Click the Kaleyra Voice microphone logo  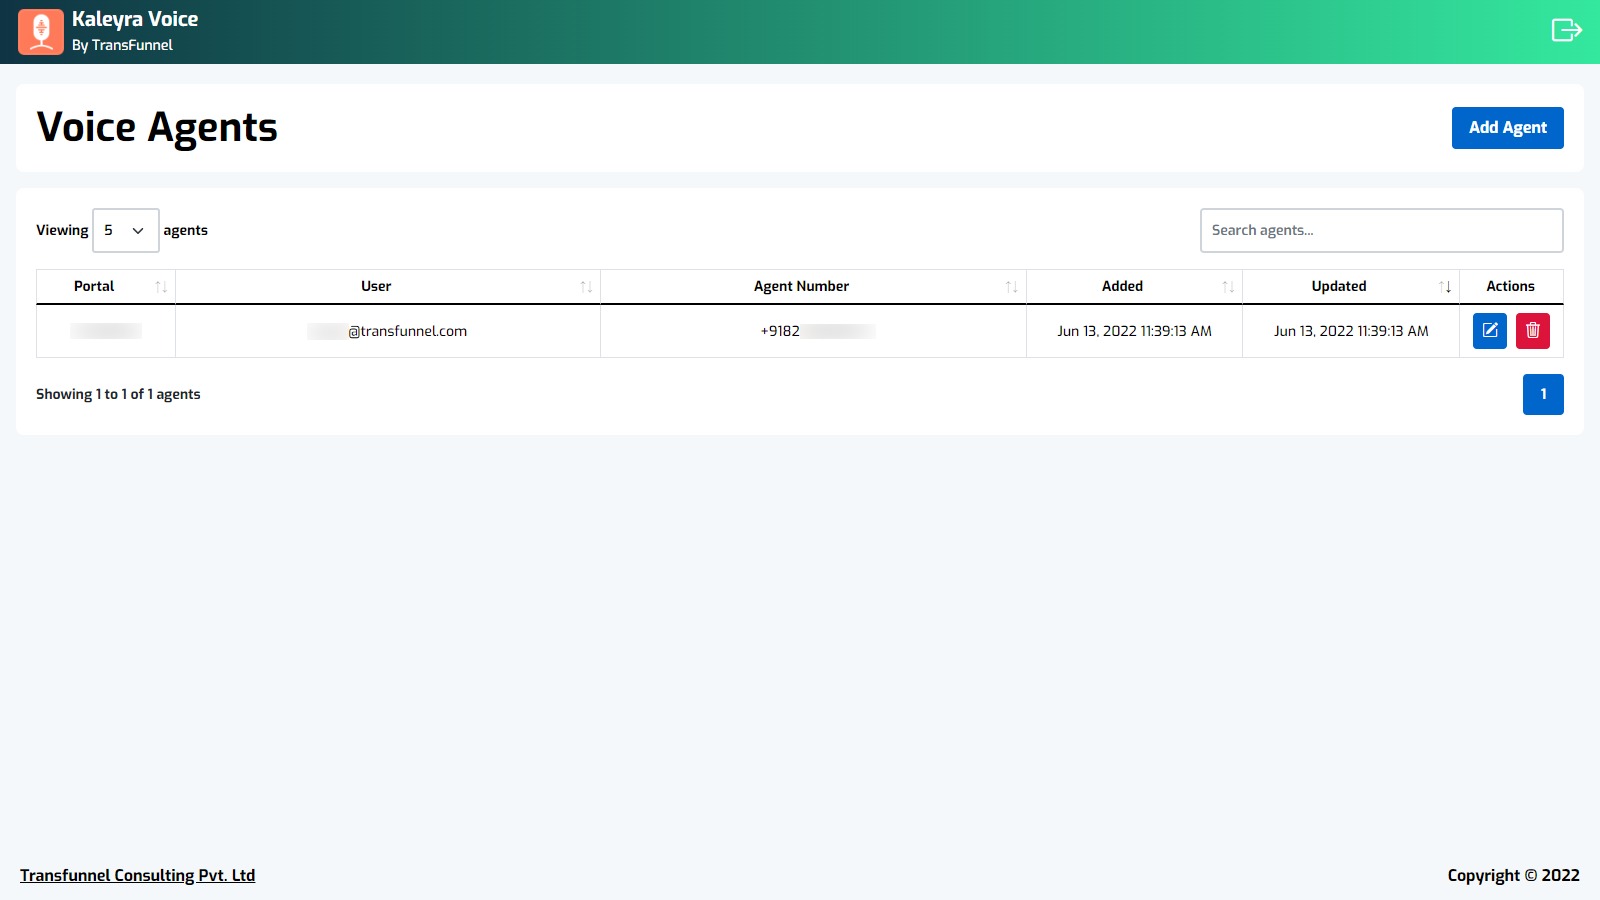[41, 32]
